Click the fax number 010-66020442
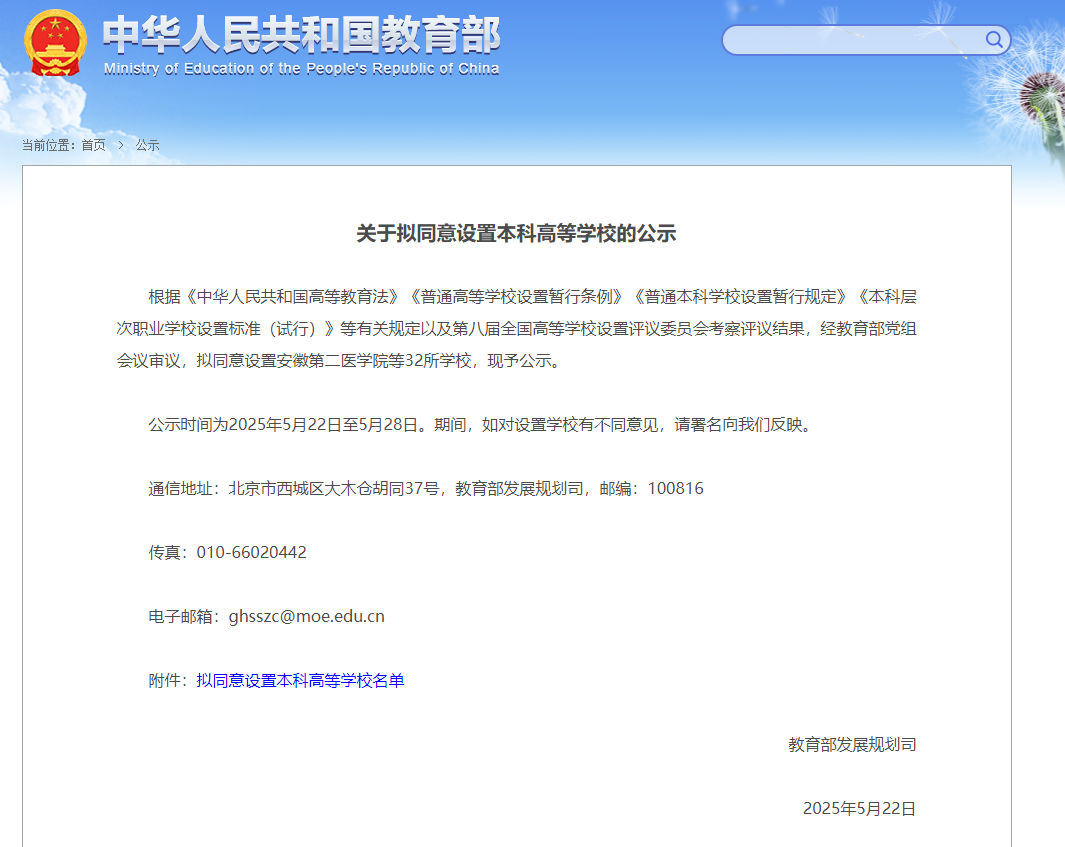 click(251, 552)
